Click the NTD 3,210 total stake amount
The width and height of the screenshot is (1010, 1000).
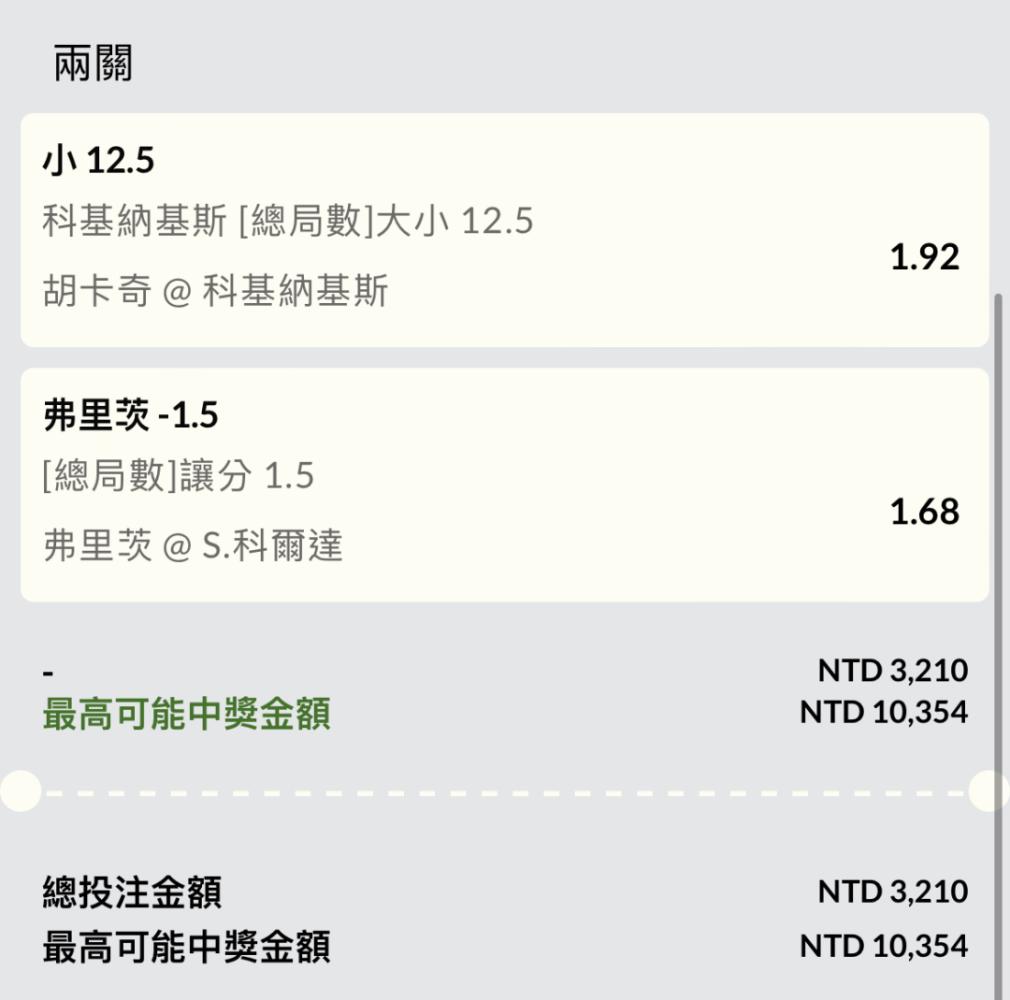coord(893,892)
